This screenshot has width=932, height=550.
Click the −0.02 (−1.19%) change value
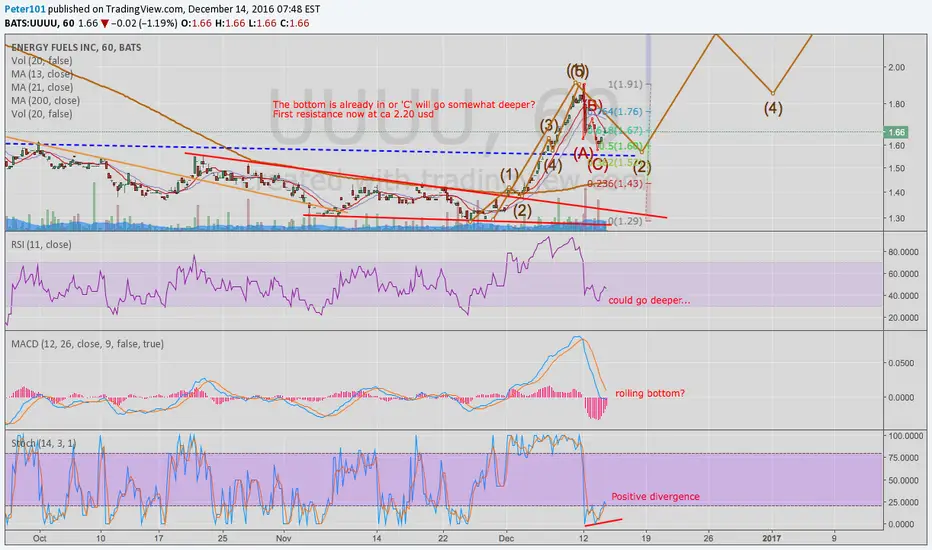(144, 23)
